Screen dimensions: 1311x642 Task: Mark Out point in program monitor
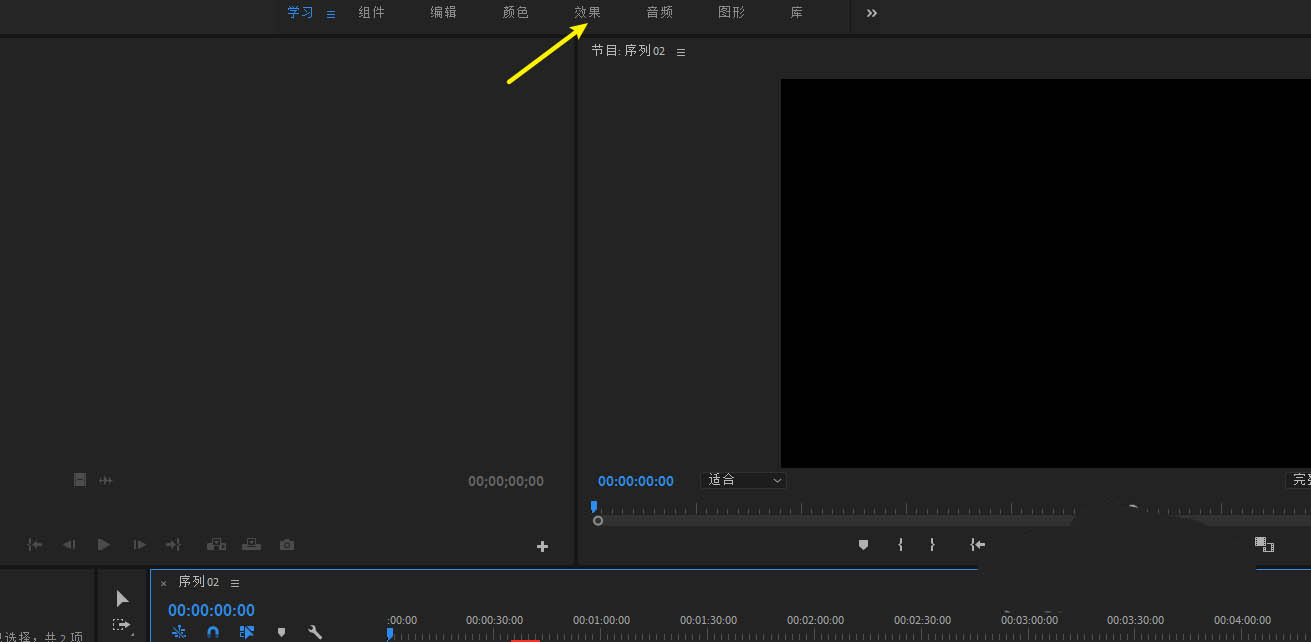(x=932, y=545)
